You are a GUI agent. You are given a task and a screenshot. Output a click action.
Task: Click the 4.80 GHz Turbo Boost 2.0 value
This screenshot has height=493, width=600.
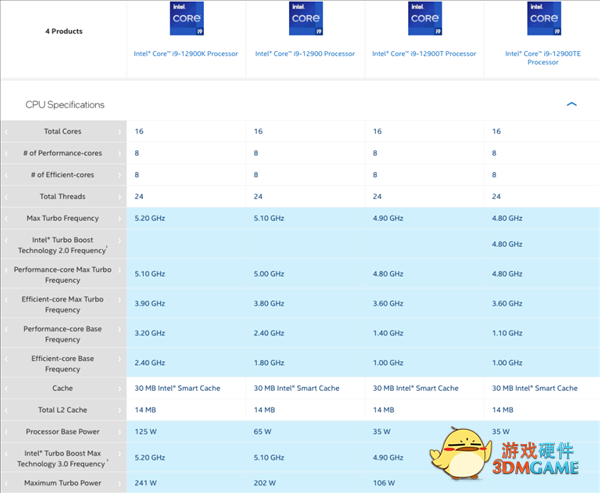coord(507,244)
